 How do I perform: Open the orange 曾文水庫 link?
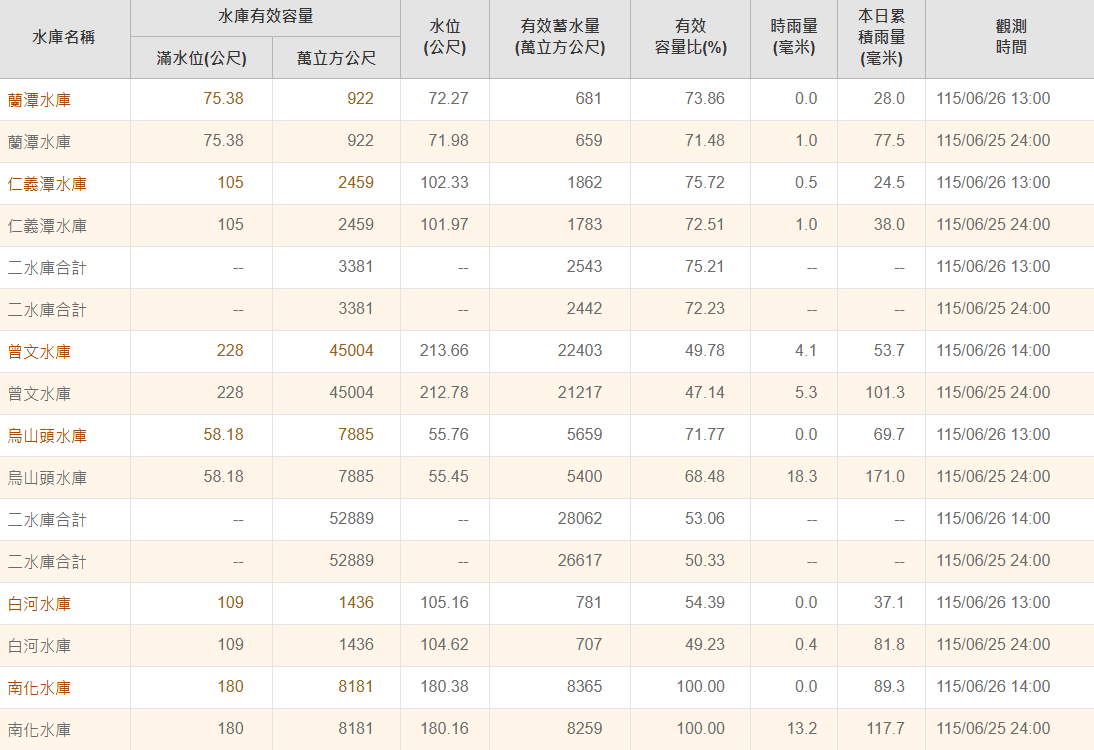[x=39, y=352]
